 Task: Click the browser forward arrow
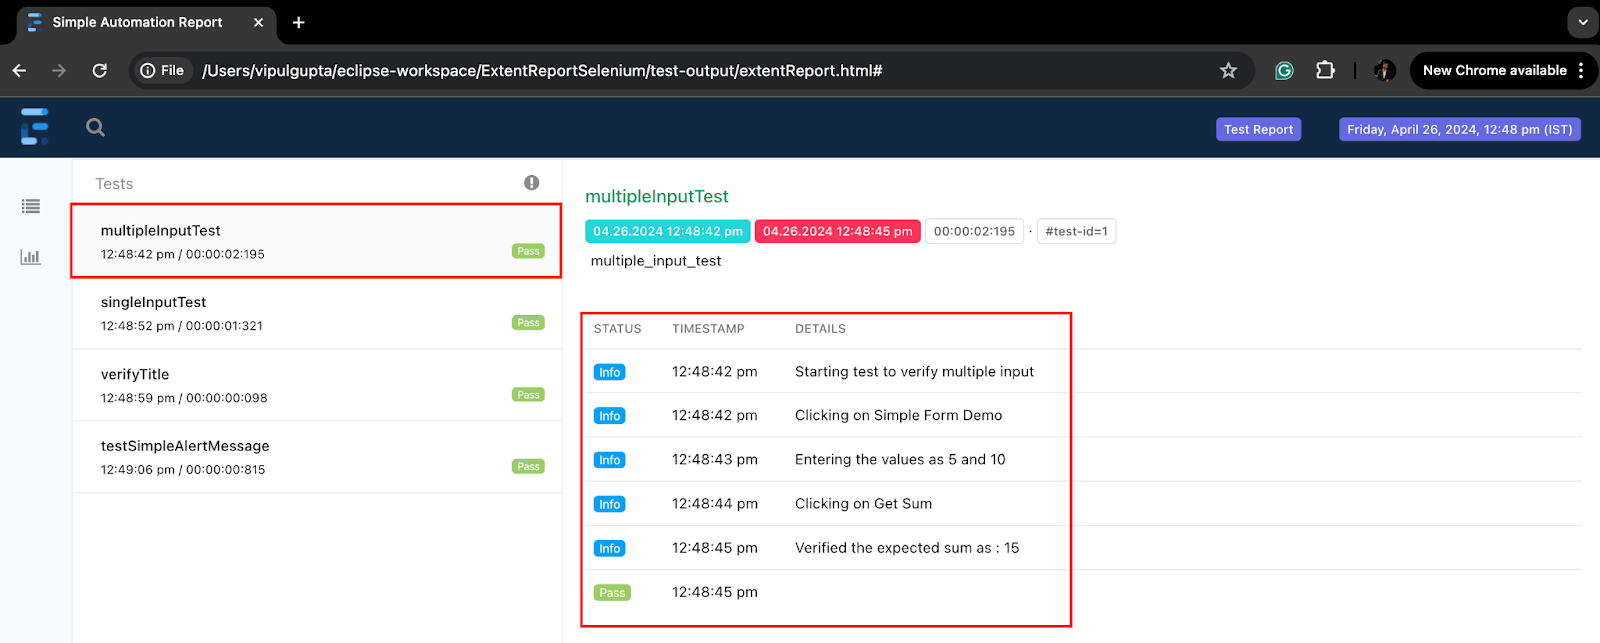tap(59, 71)
